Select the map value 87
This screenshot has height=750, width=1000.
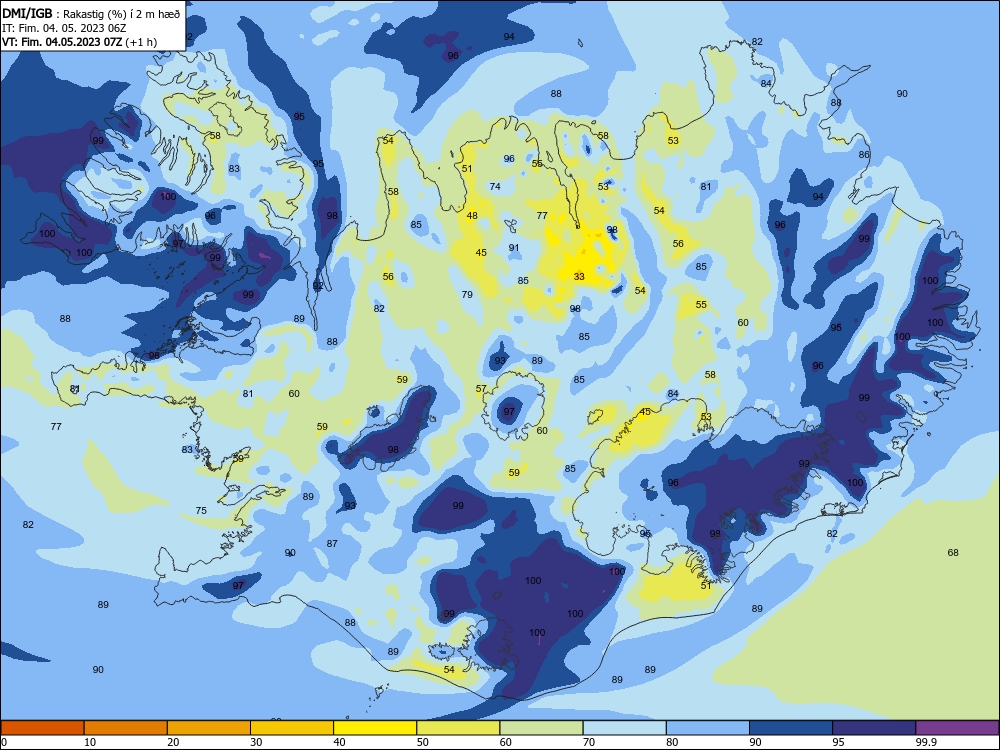332,543
